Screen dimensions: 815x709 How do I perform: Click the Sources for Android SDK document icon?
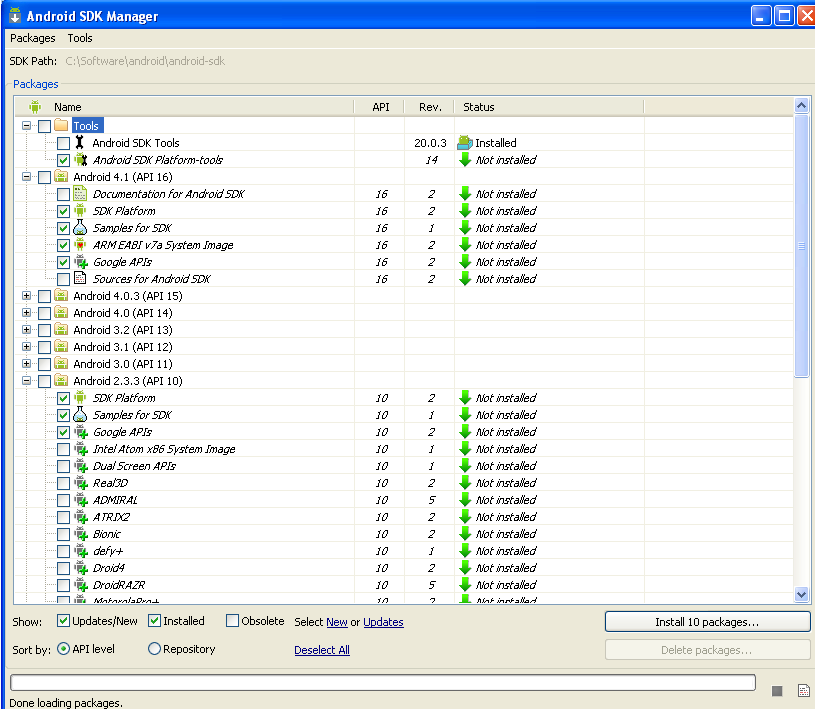(x=80, y=279)
